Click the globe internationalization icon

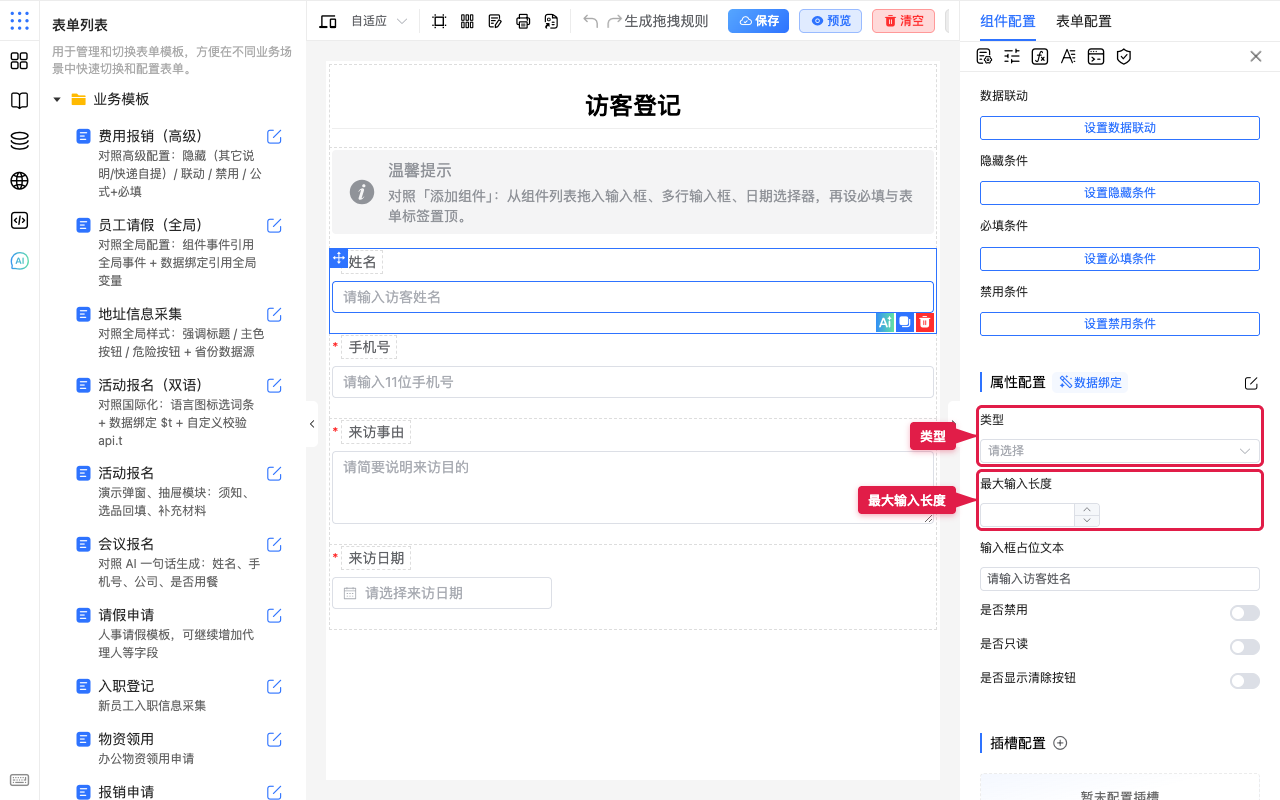point(19,181)
